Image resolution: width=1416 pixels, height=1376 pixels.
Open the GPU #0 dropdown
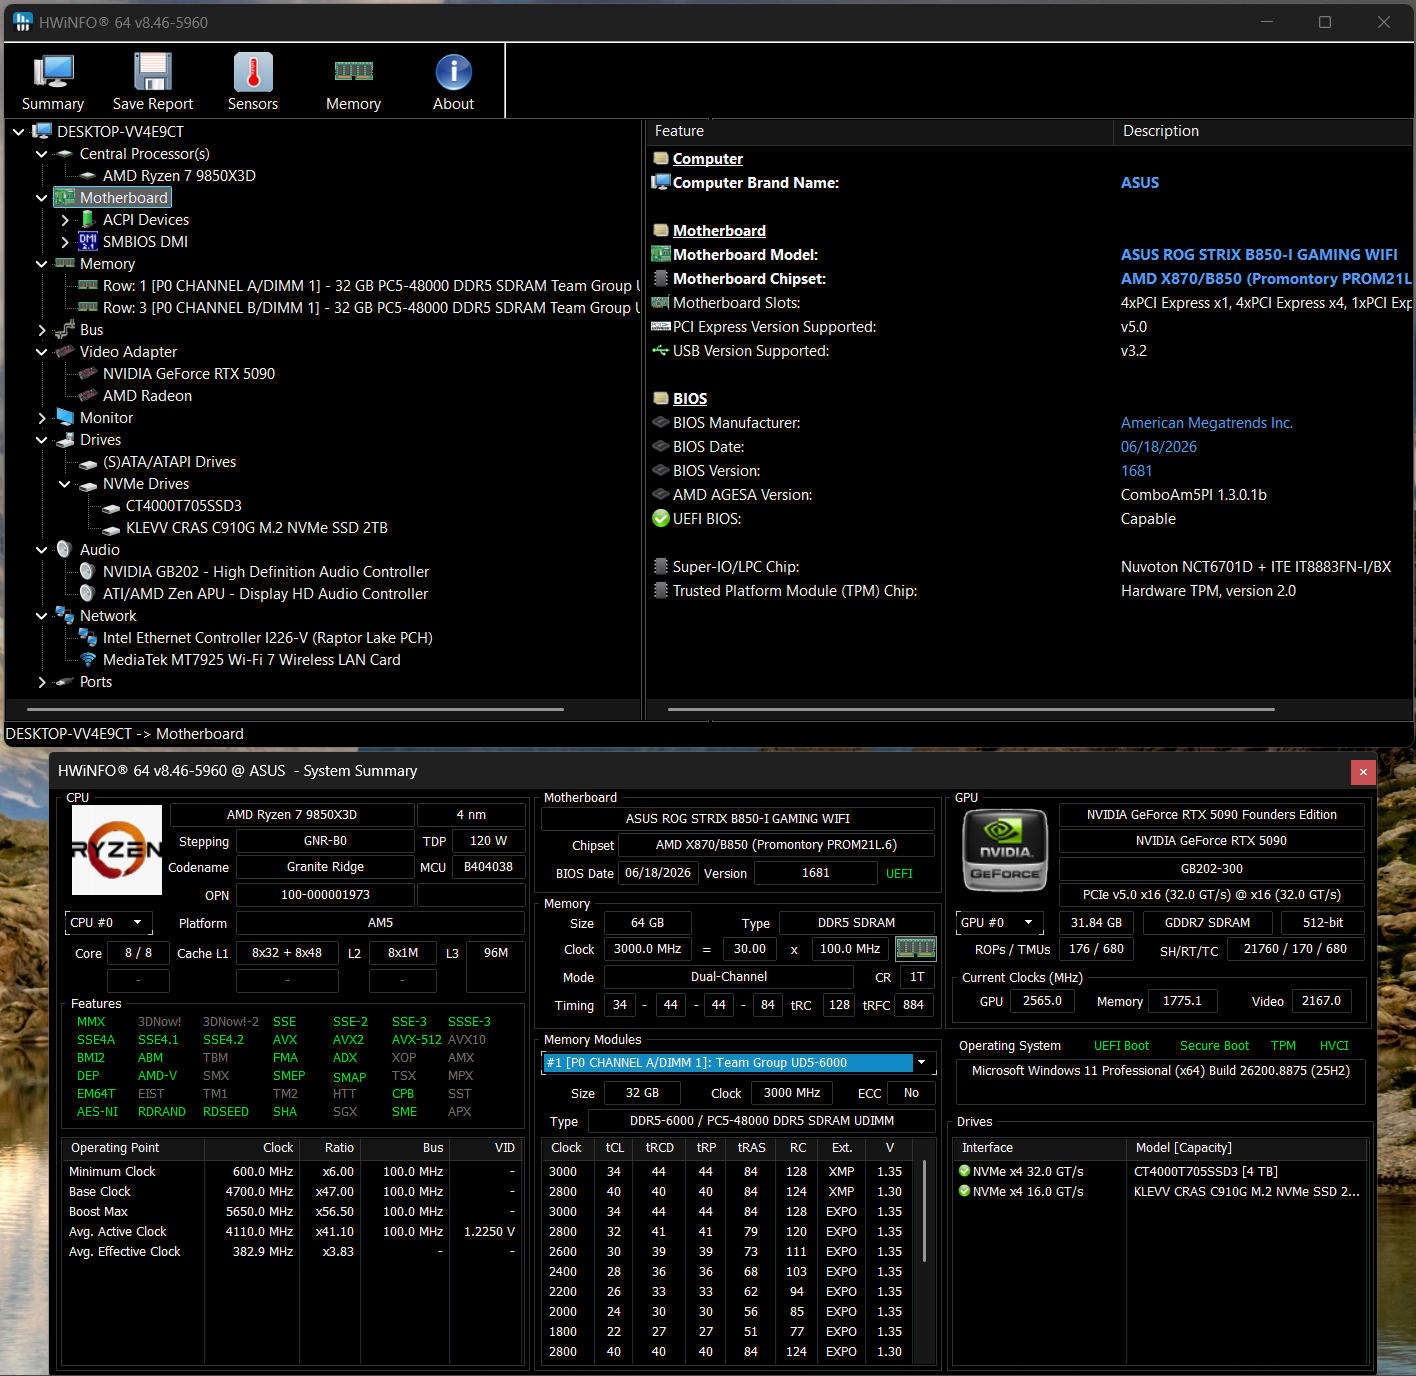tap(999, 922)
